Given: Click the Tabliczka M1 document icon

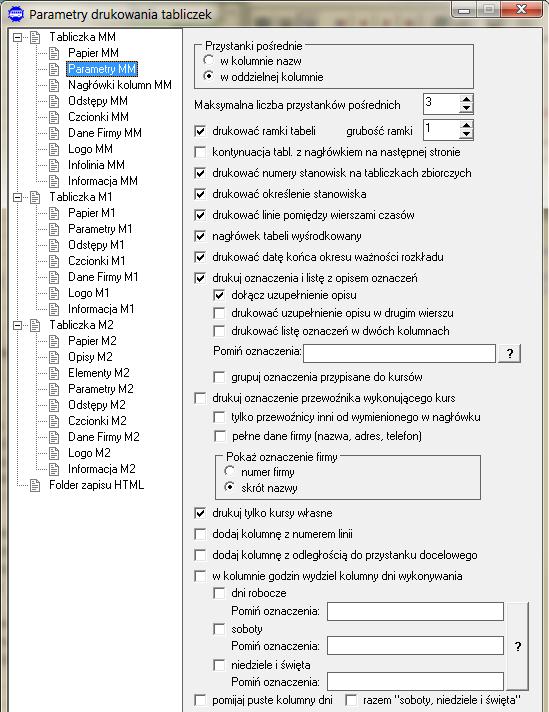Looking at the screenshot, I should click(35, 197).
